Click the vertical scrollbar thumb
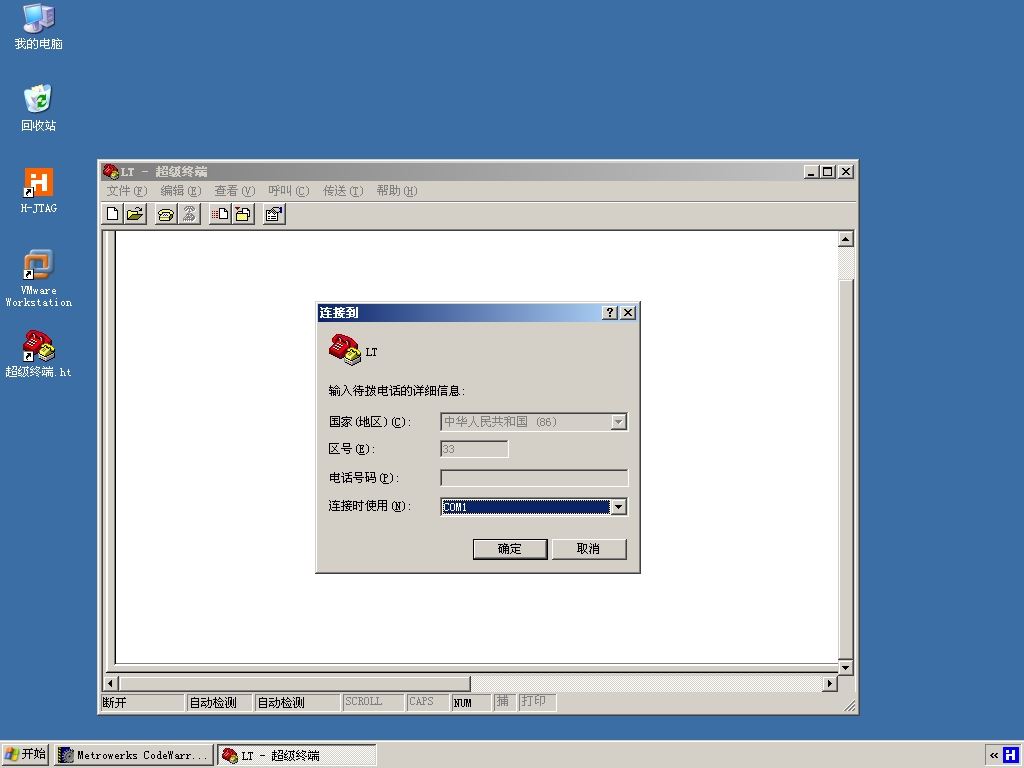 click(x=846, y=469)
